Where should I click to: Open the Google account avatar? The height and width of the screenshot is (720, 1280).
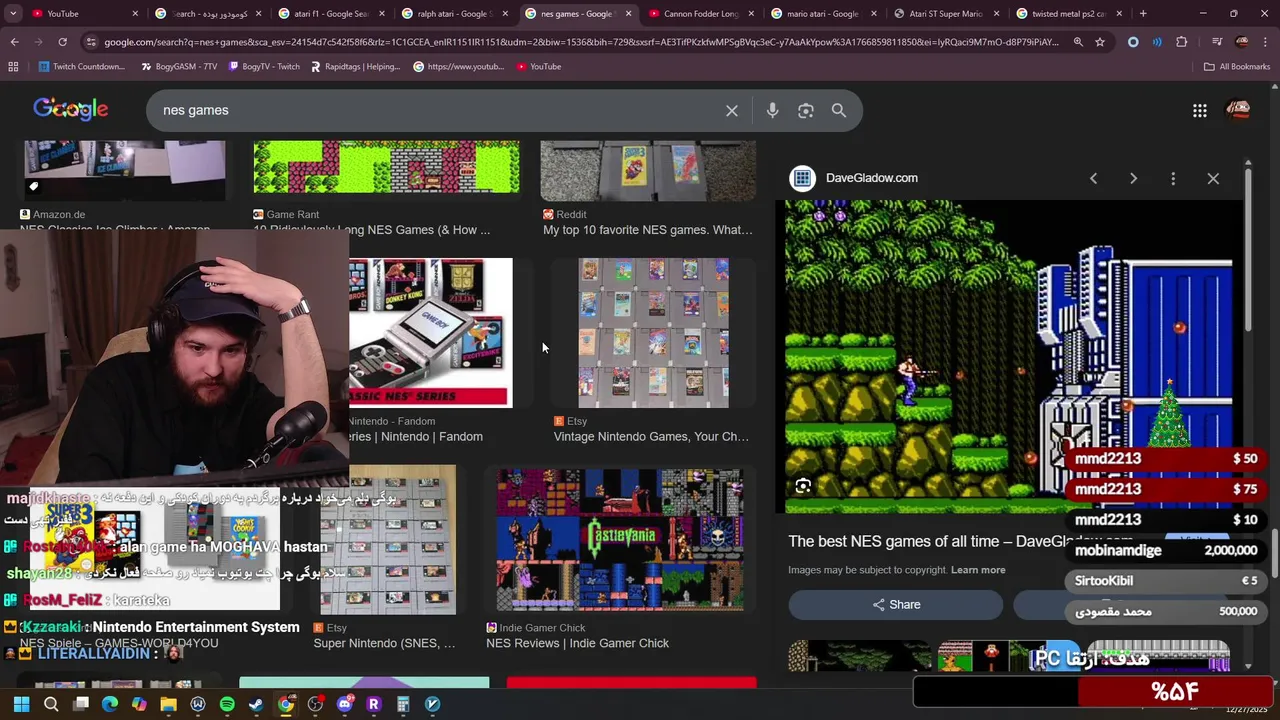point(1238,110)
